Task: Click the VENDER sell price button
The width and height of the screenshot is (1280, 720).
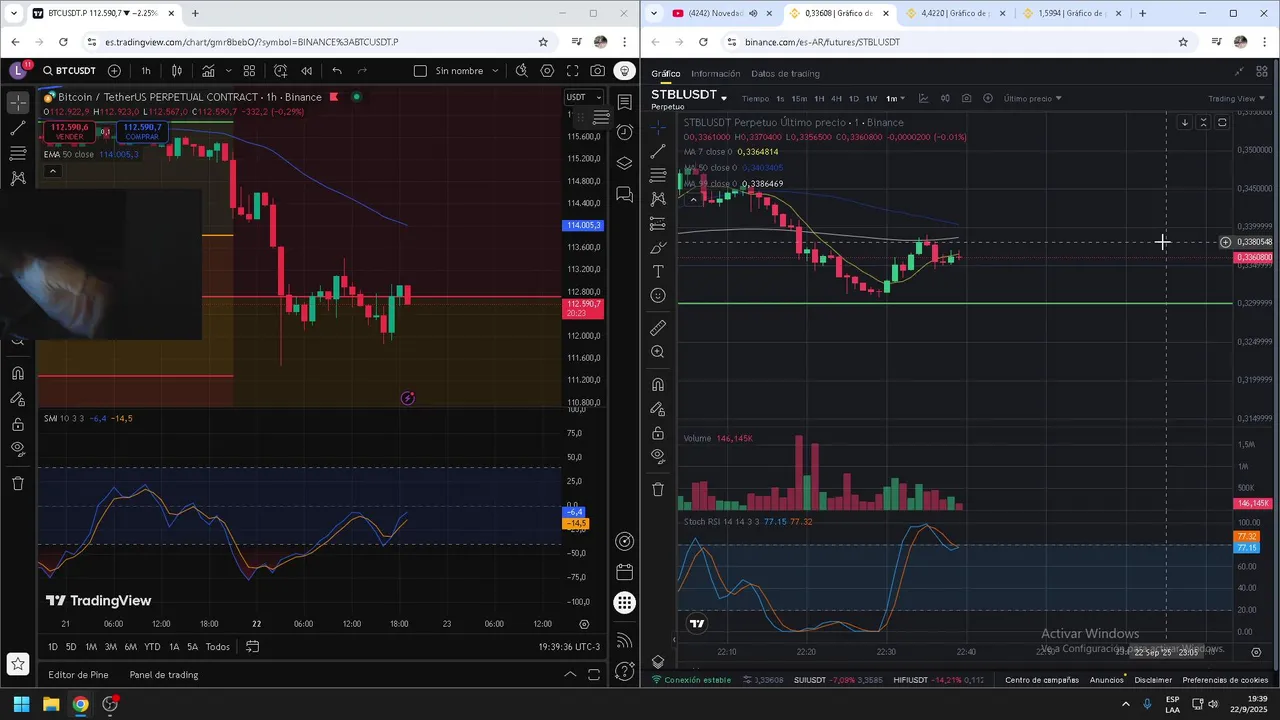Action: pos(69,131)
